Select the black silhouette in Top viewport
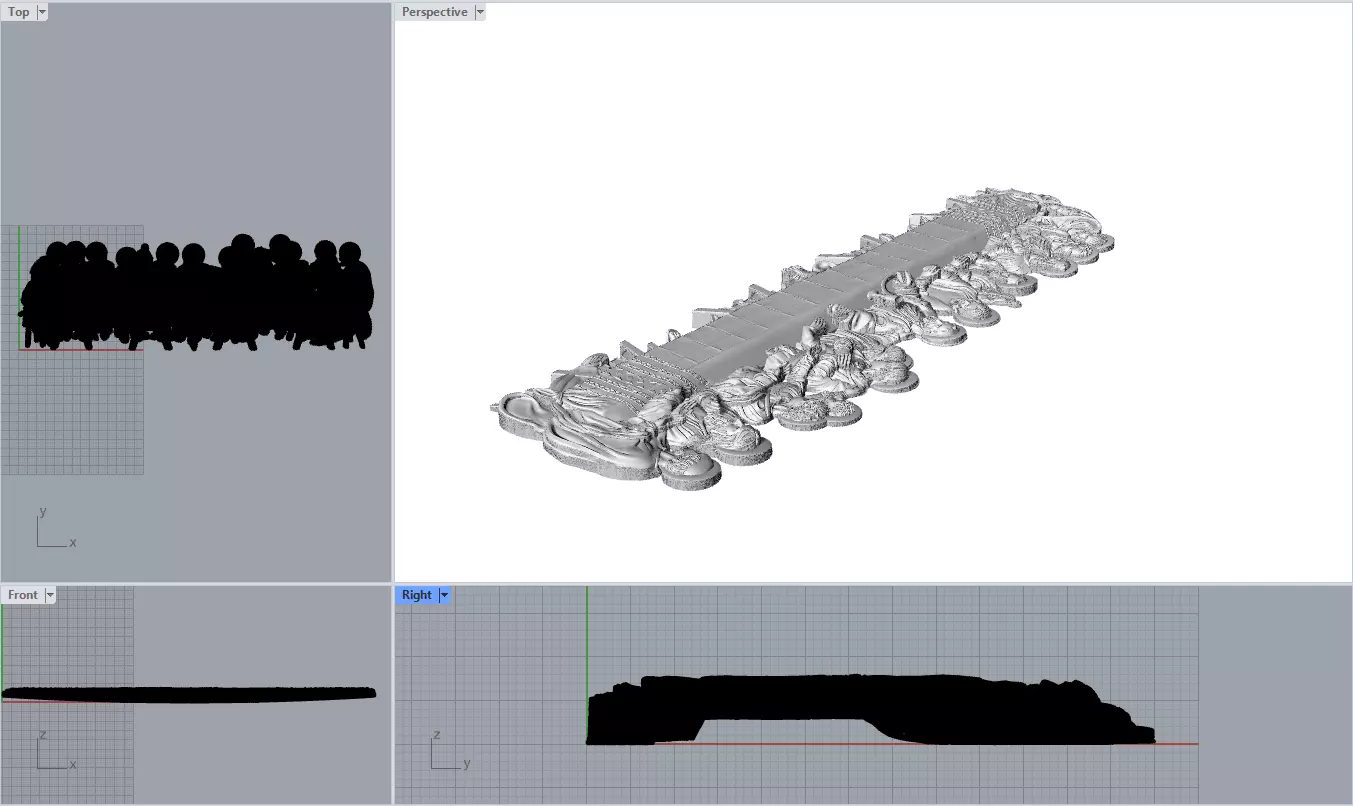Viewport: 1353px width, 806px height. point(196,293)
